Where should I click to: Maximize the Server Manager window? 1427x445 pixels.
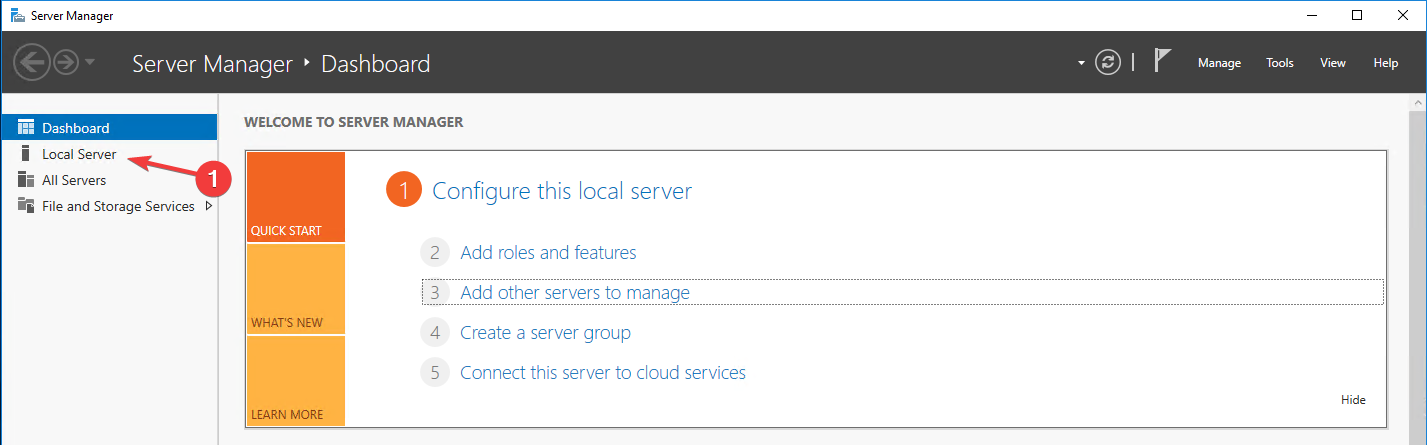(1357, 15)
